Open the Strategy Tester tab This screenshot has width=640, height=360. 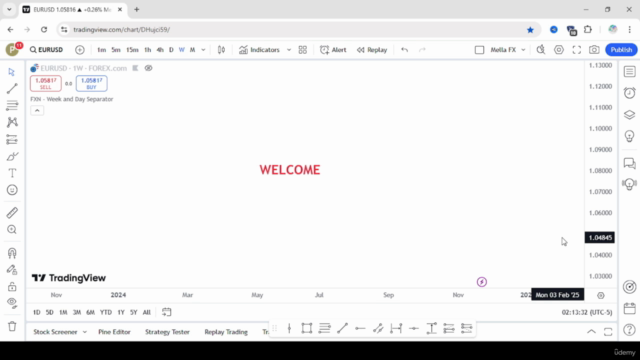click(x=167, y=332)
